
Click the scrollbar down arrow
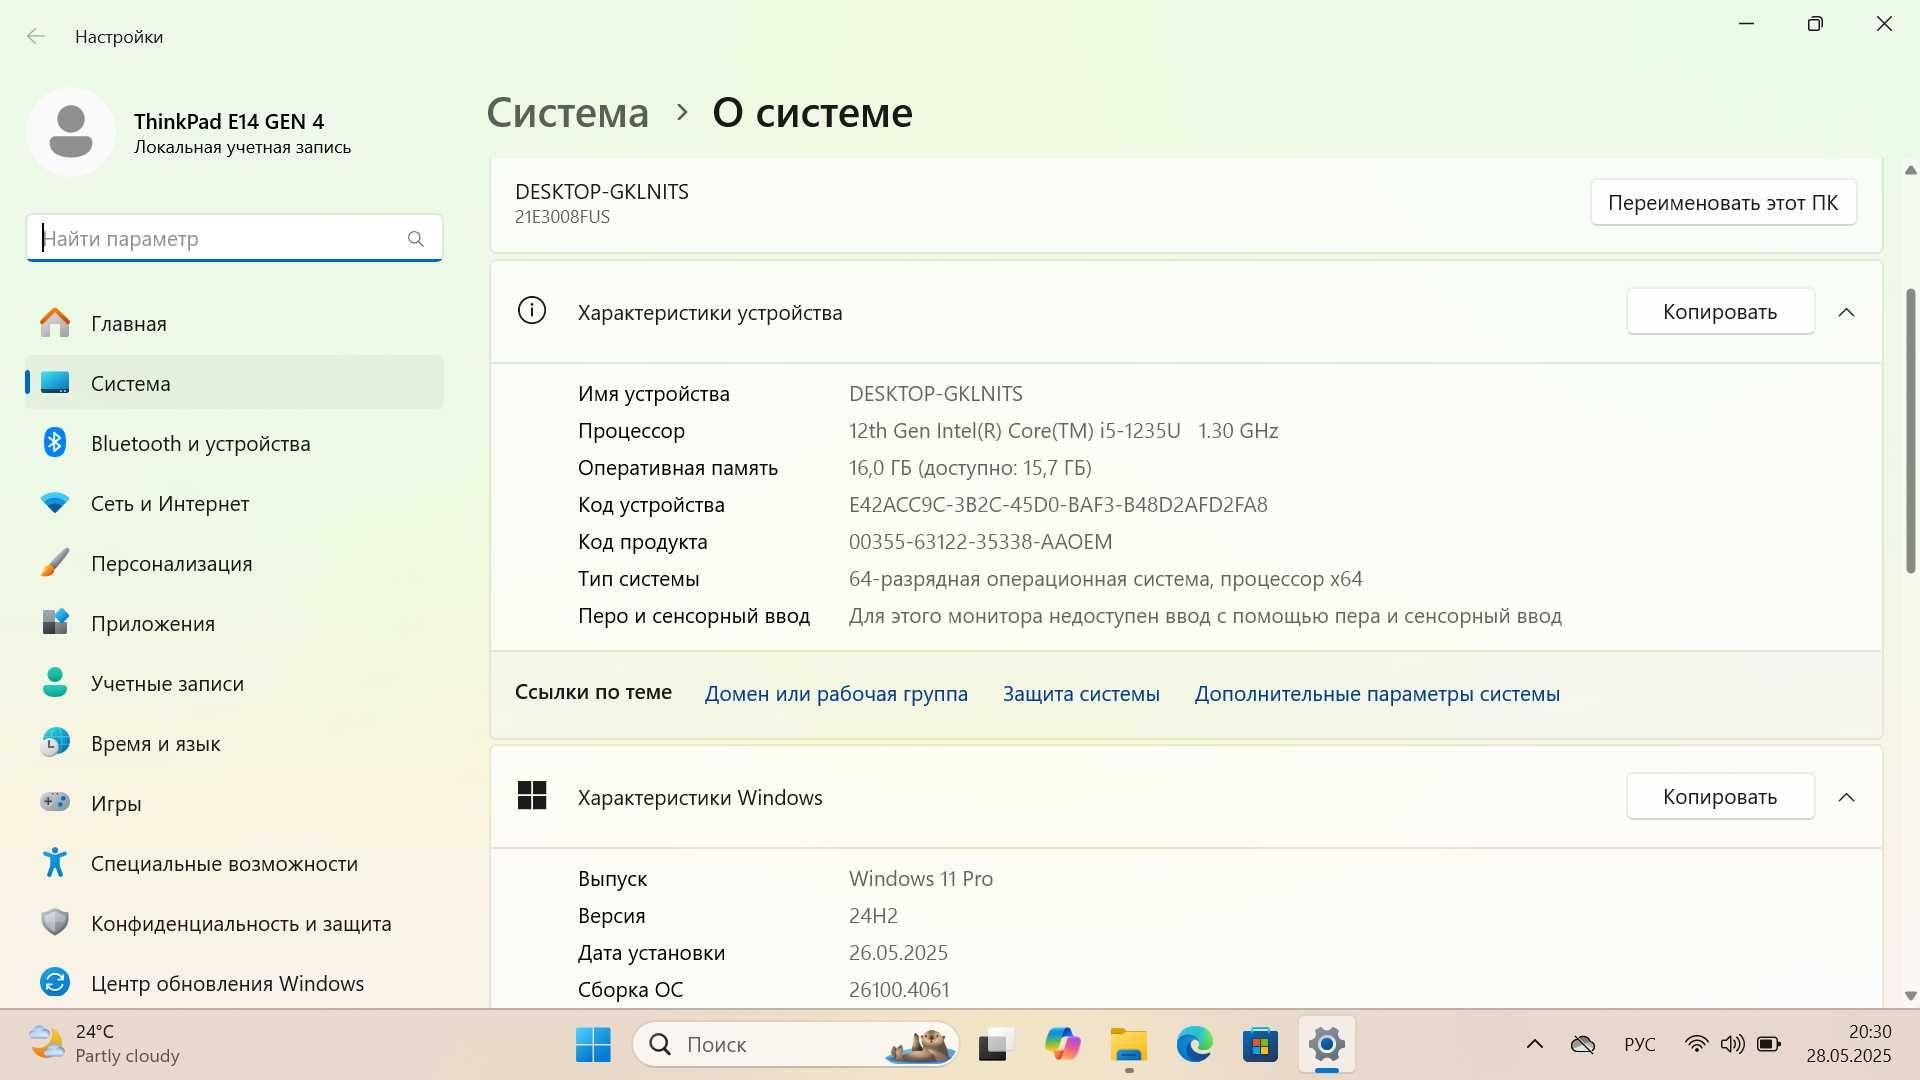coord(1911,995)
